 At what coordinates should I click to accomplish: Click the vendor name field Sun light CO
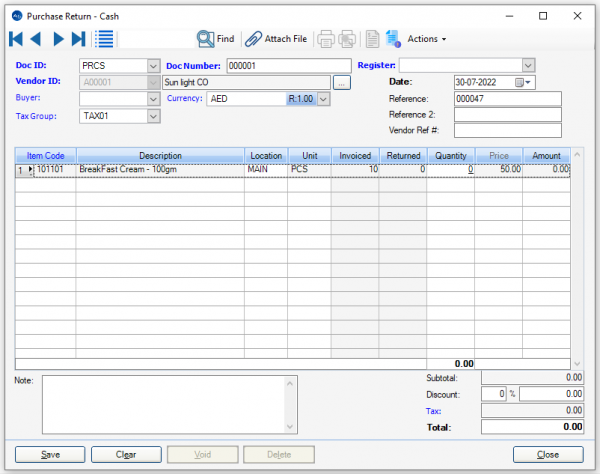tap(246, 82)
